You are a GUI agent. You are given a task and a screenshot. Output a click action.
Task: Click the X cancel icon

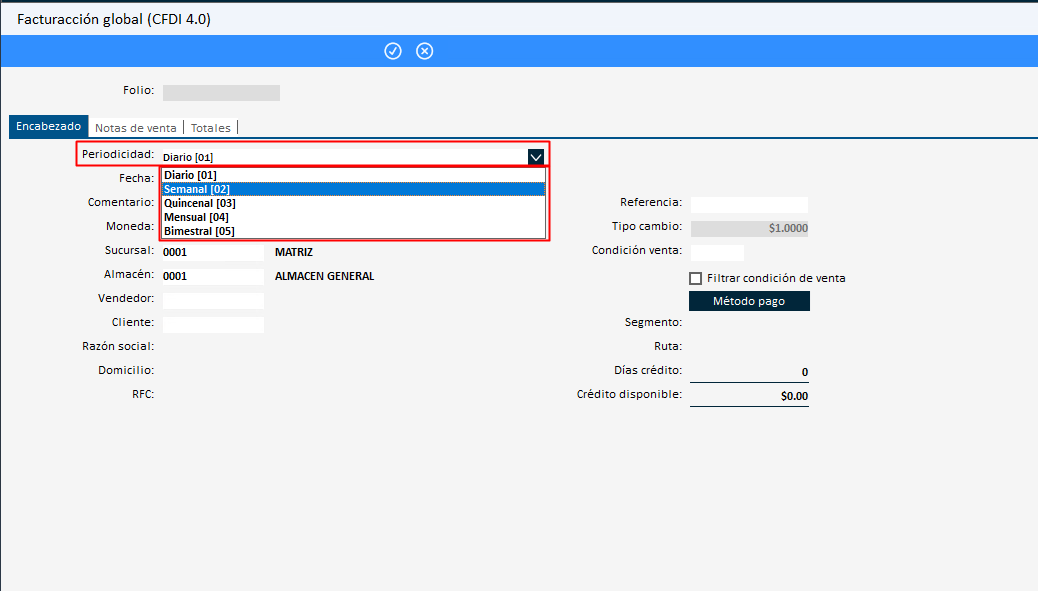[x=425, y=51]
